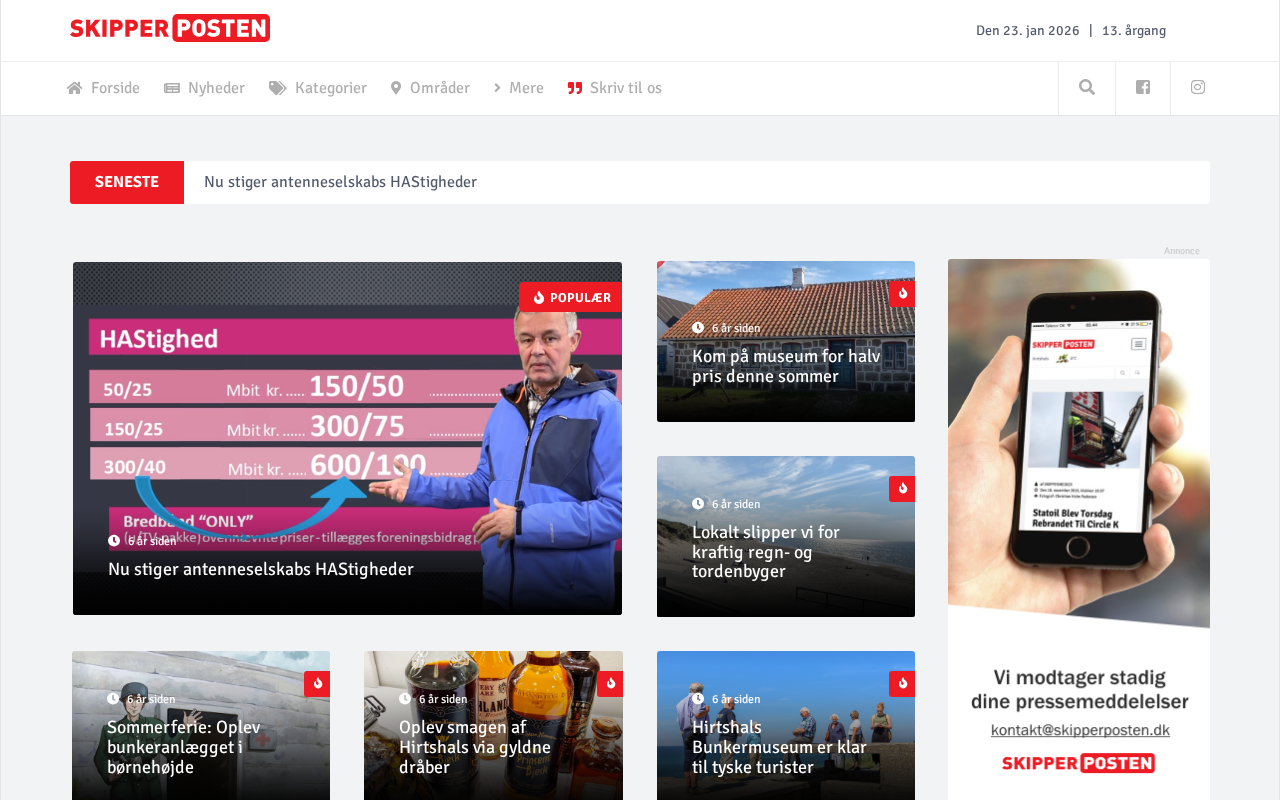Click the flame icon on the gyldne dråber card
The height and width of the screenshot is (800, 1280).
pos(610,684)
